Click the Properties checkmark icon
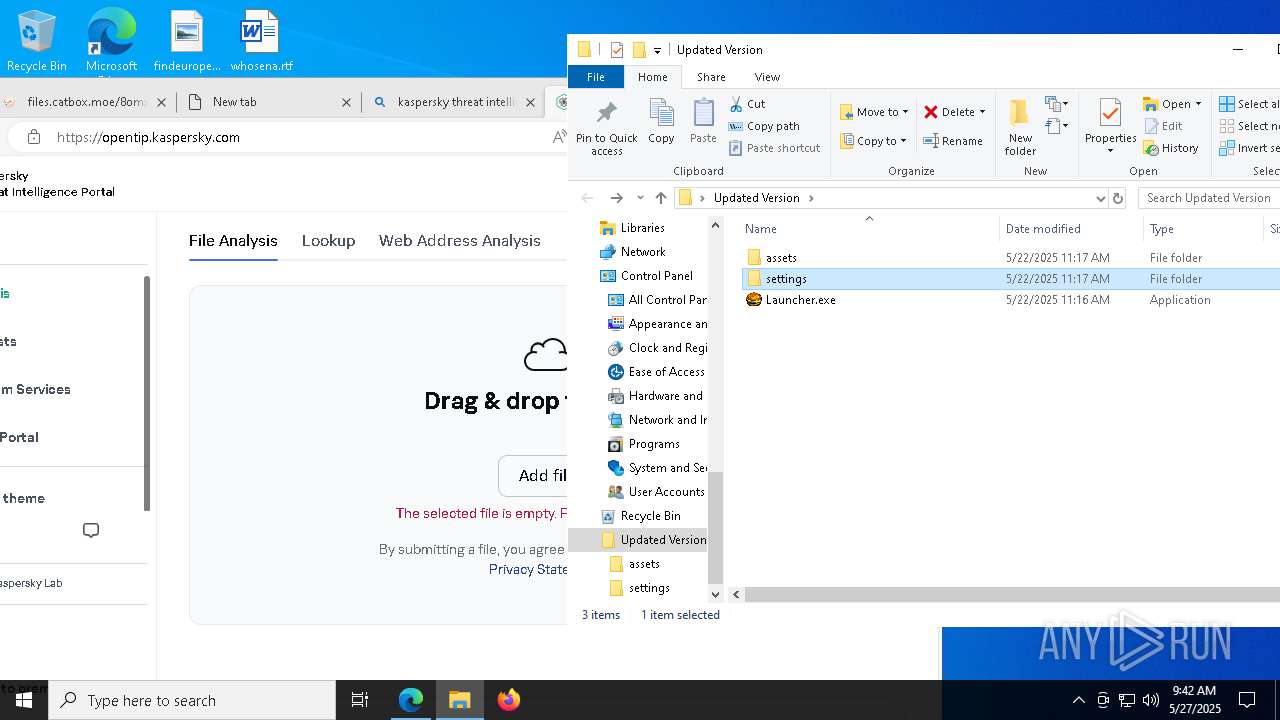 pyautogui.click(x=1110, y=113)
